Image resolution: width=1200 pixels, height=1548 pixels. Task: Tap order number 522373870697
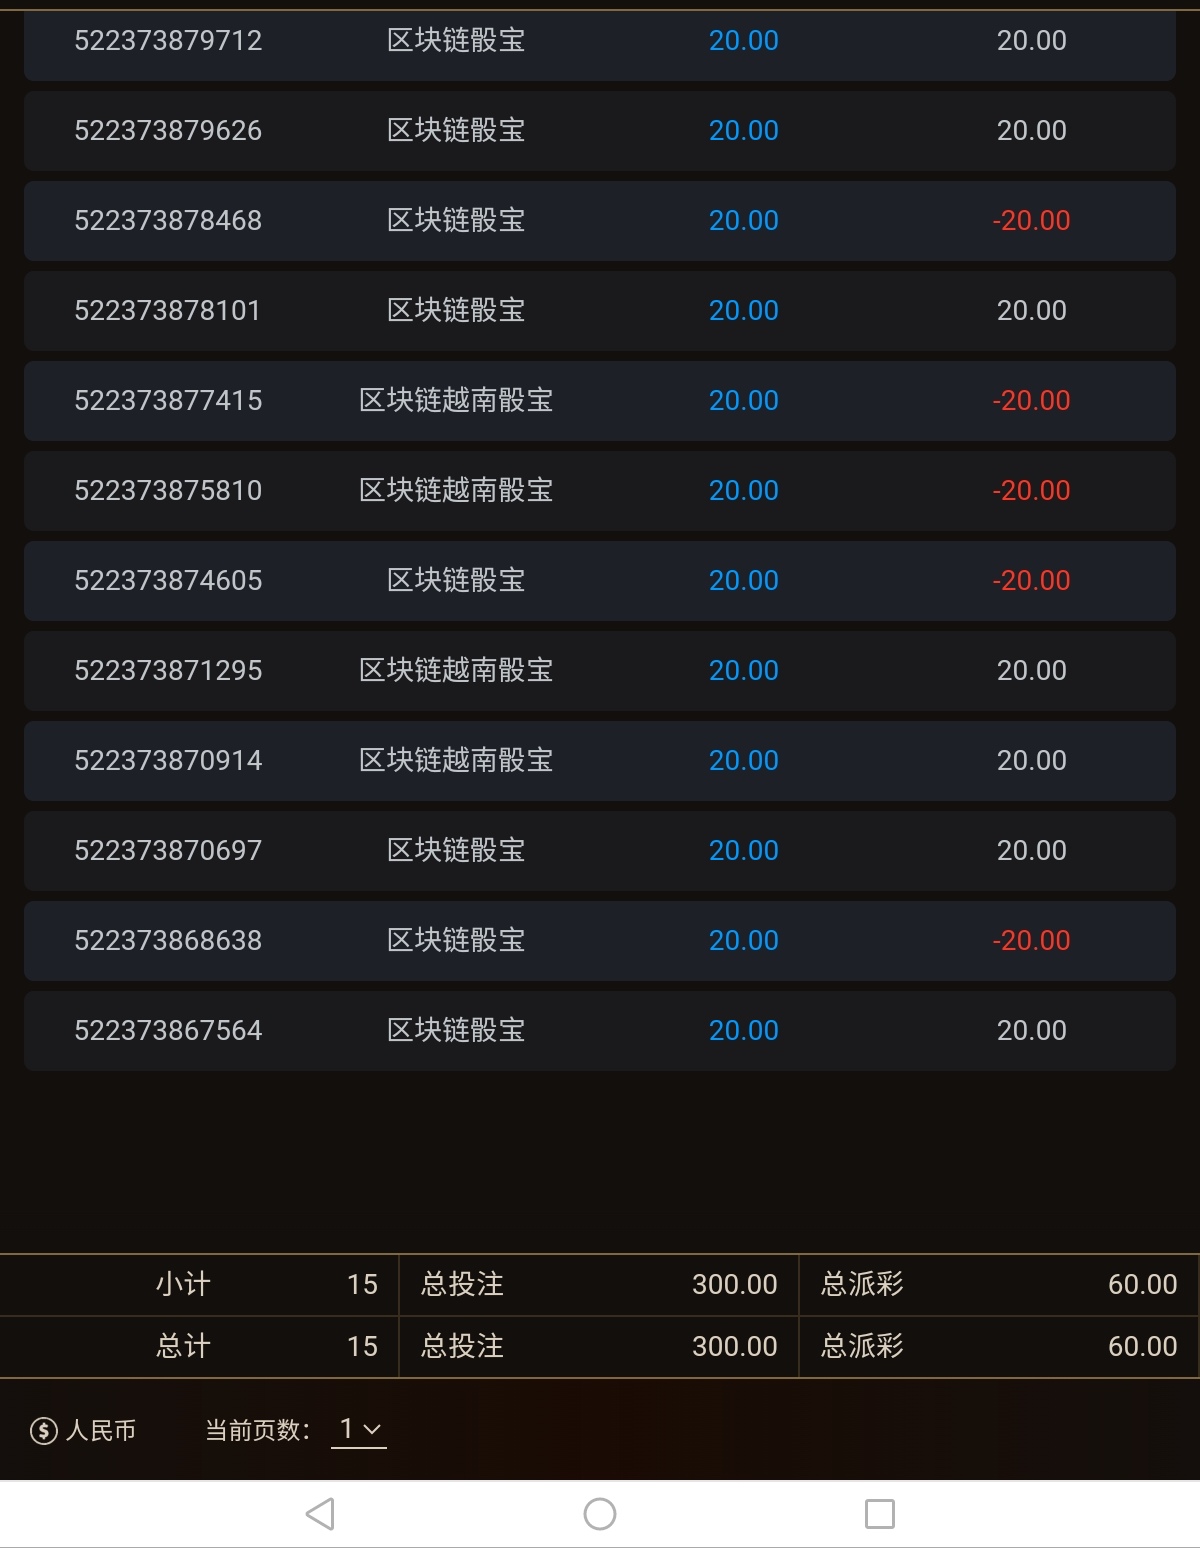tap(168, 851)
